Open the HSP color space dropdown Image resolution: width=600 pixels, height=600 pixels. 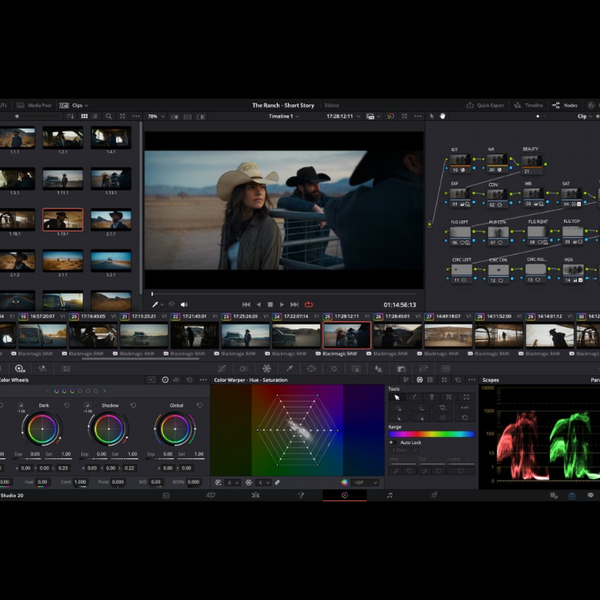(x=364, y=483)
